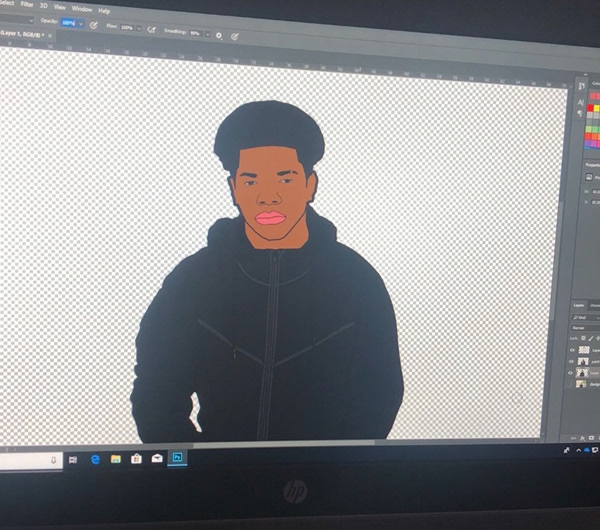Open the Window menu
600x530 pixels.
(82, 8)
